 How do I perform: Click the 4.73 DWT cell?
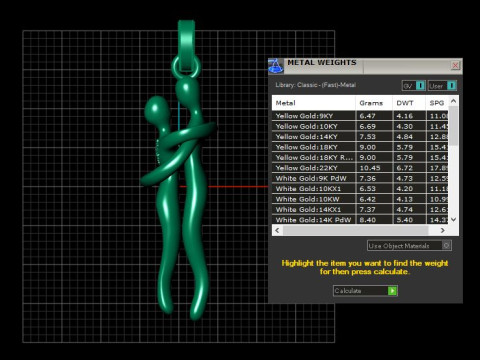coord(409,178)
